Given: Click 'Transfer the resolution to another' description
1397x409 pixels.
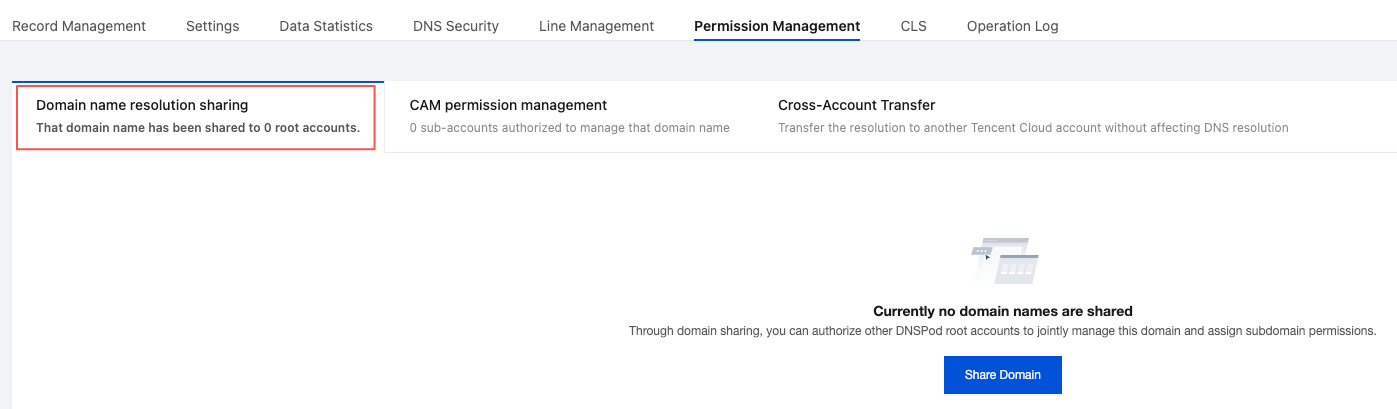Looking at the screenshot, I should point(880,128).
